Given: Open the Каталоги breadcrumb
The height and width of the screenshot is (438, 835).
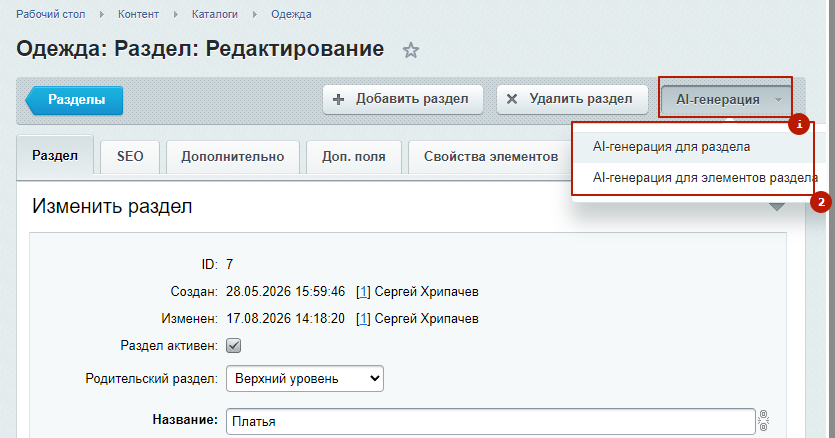Looking at the screenshot, I should click(215, 14).
